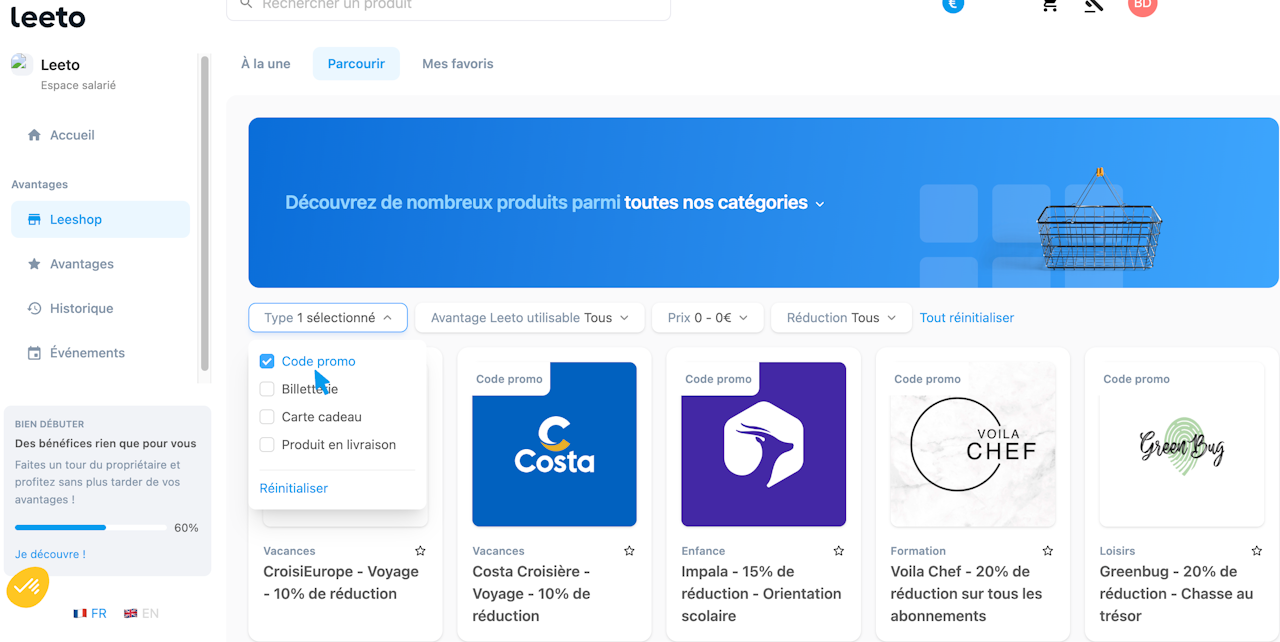This screenshot has height=642, width=1280.
Task: Tick the Produit en livraison checkbox
Action: [x=267, y=445]
